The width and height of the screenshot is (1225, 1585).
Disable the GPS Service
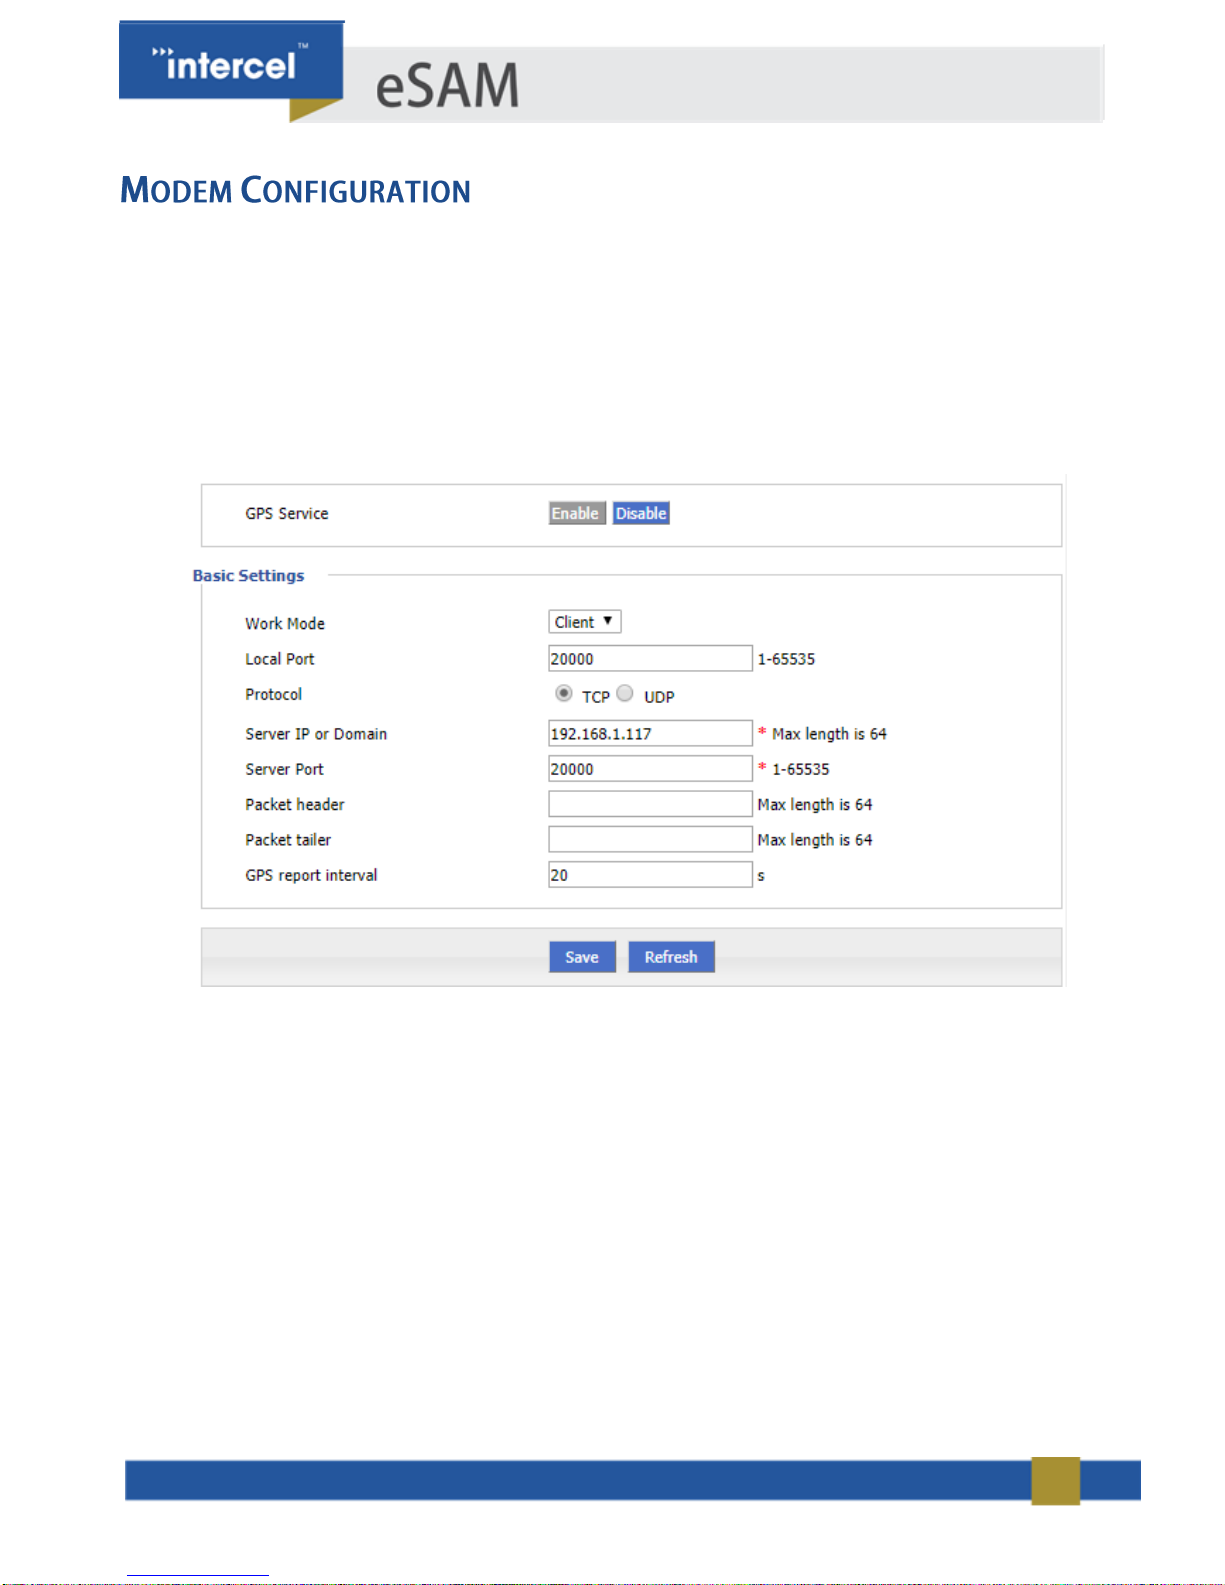click(x=641, y=513)
